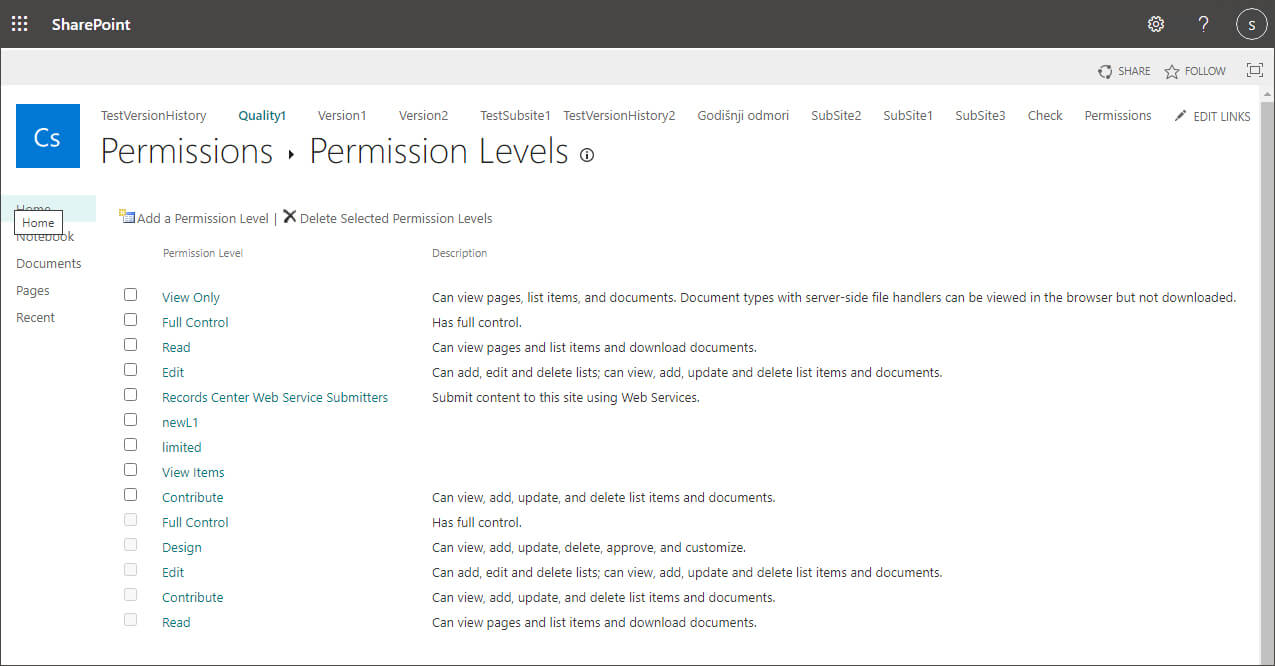Open Notebook in left navigation
Screen dimensions: 1275x666
point(45,237)
